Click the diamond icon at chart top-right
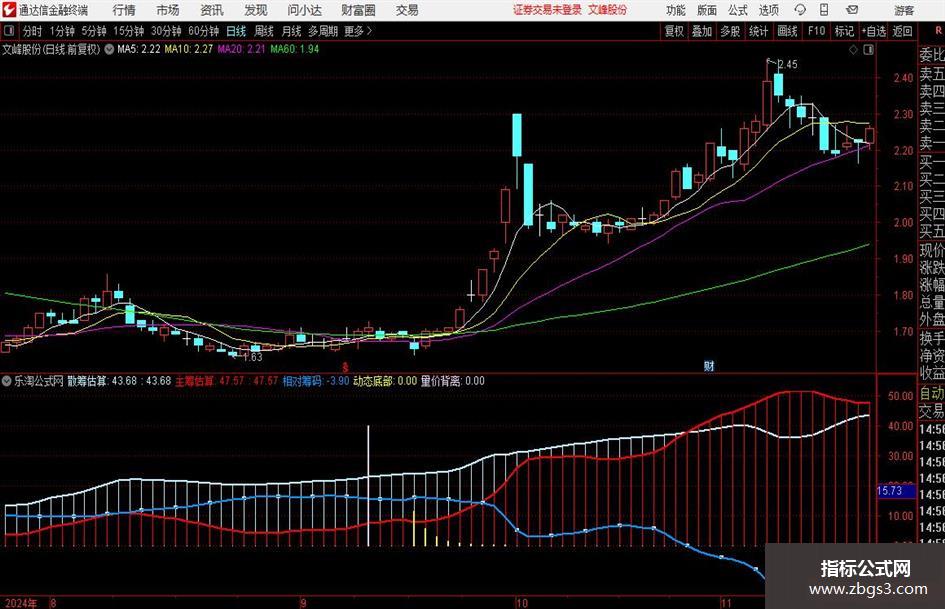 click(853, 50)
